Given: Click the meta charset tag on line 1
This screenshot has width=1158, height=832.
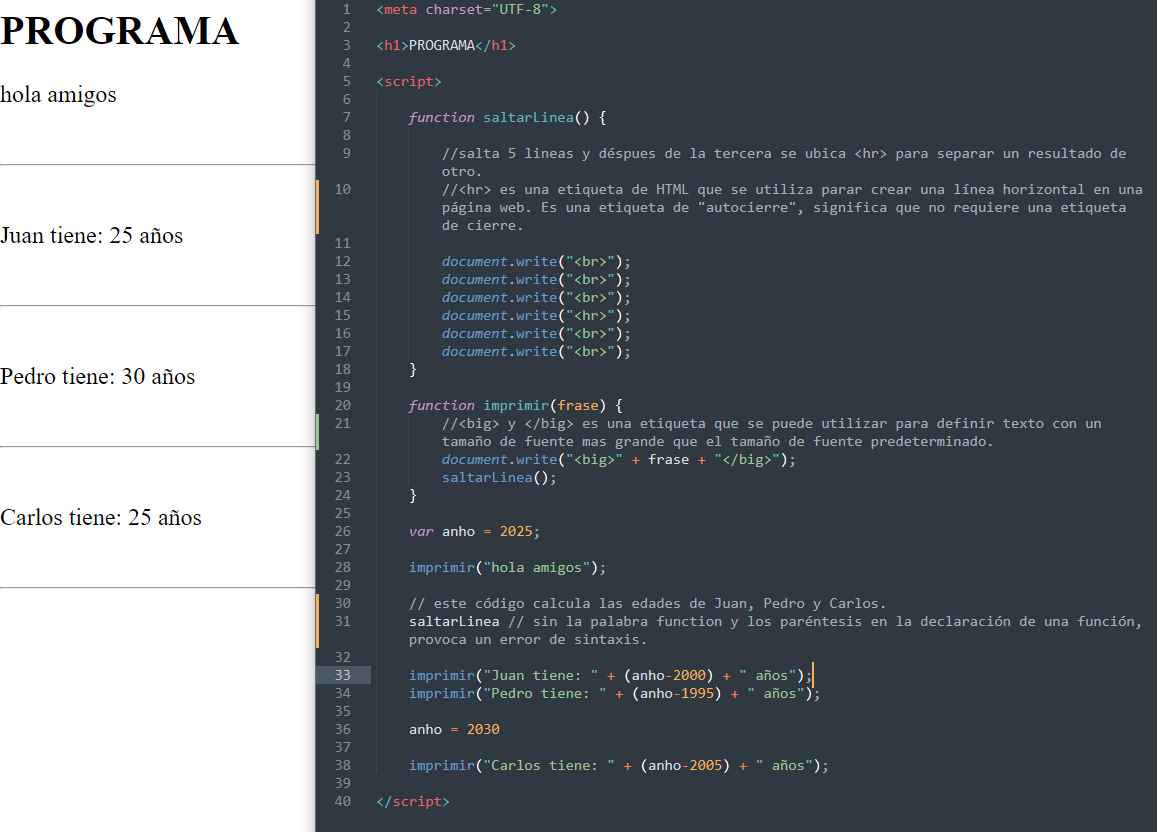Looking at the screenshot, I should 467,10.
